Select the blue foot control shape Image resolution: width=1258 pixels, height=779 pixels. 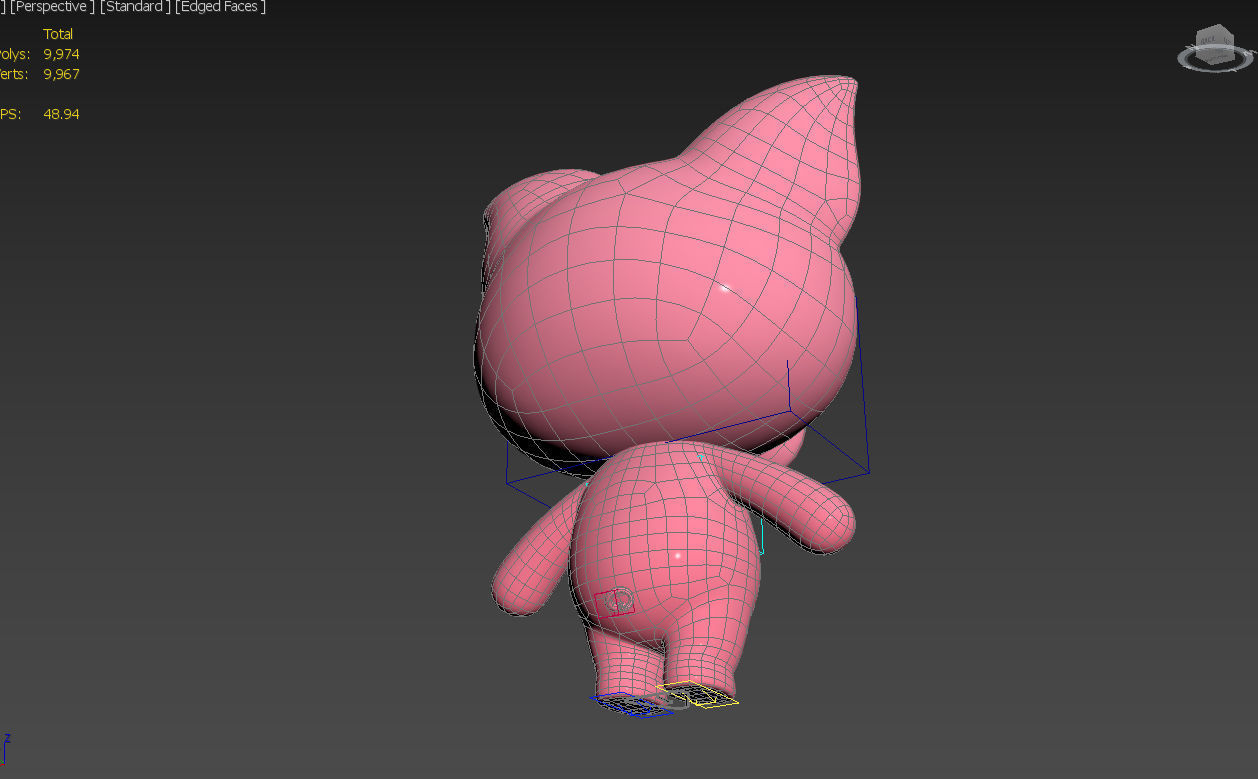click(x=630, y=704)
